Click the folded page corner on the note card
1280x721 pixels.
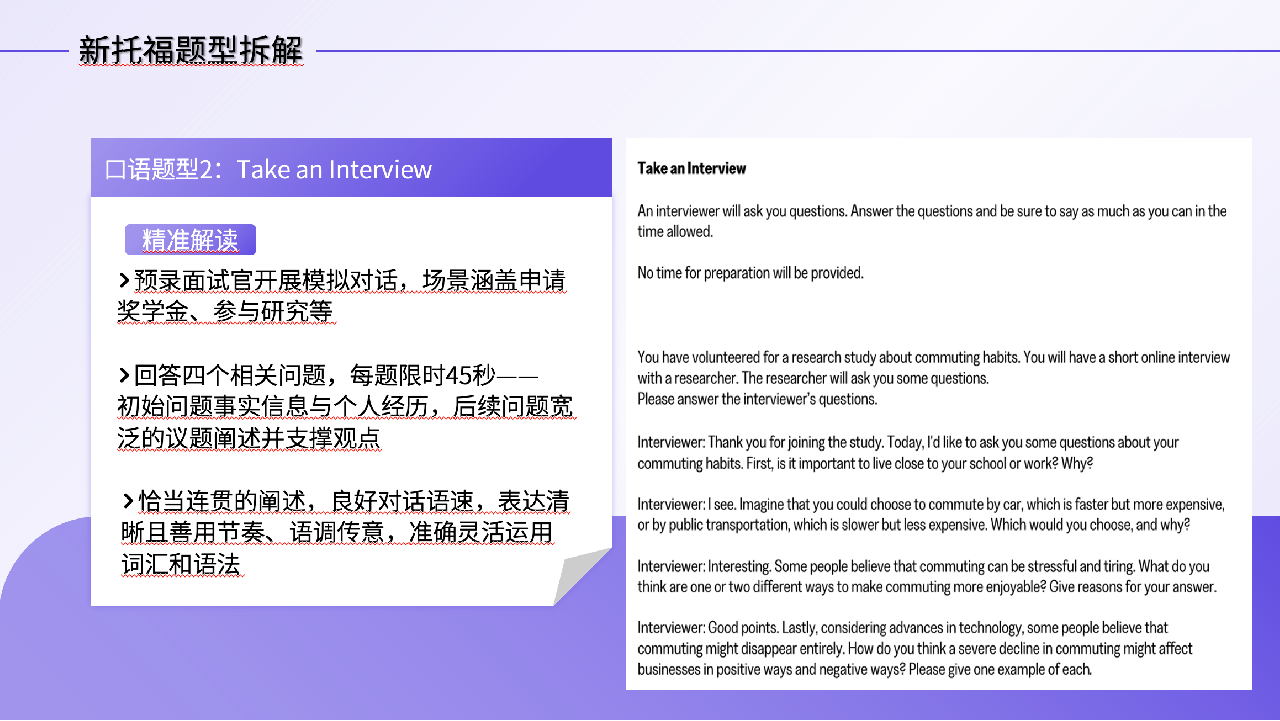[582, 577]
